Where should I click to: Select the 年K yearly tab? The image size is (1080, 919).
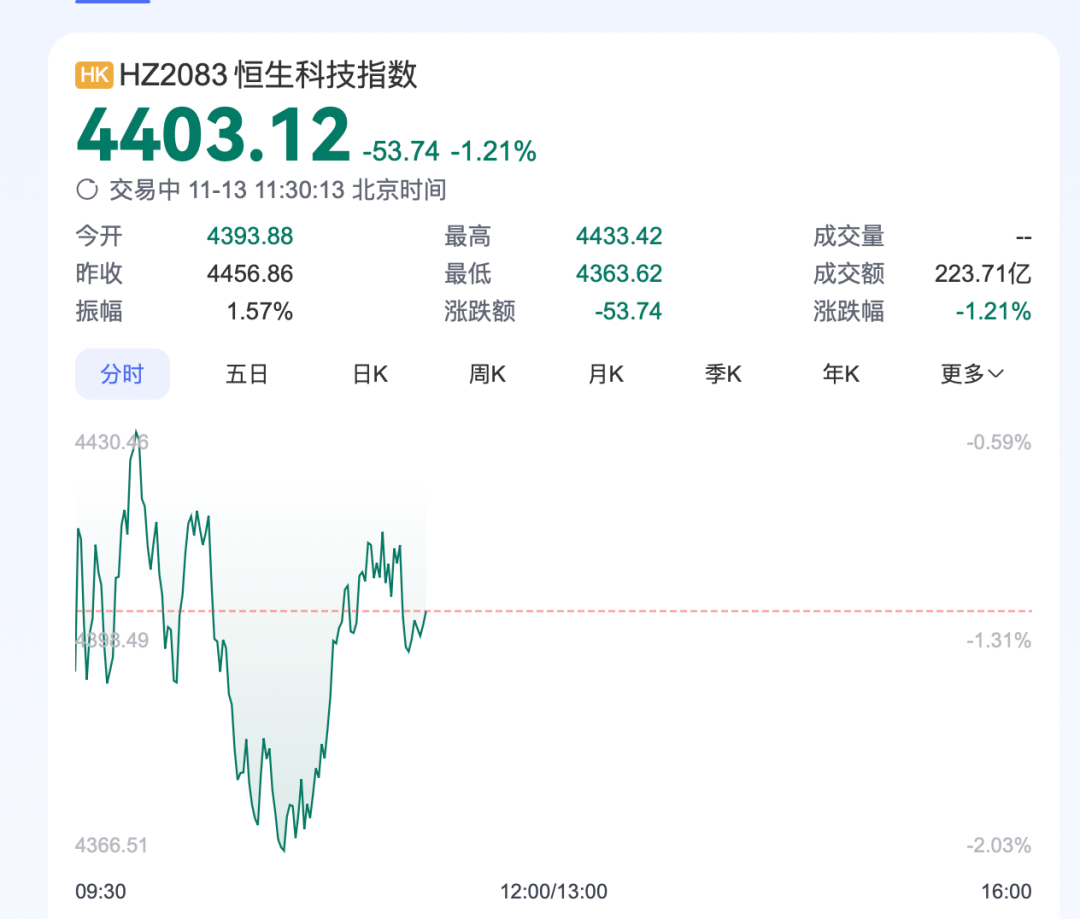pos(841,374)
